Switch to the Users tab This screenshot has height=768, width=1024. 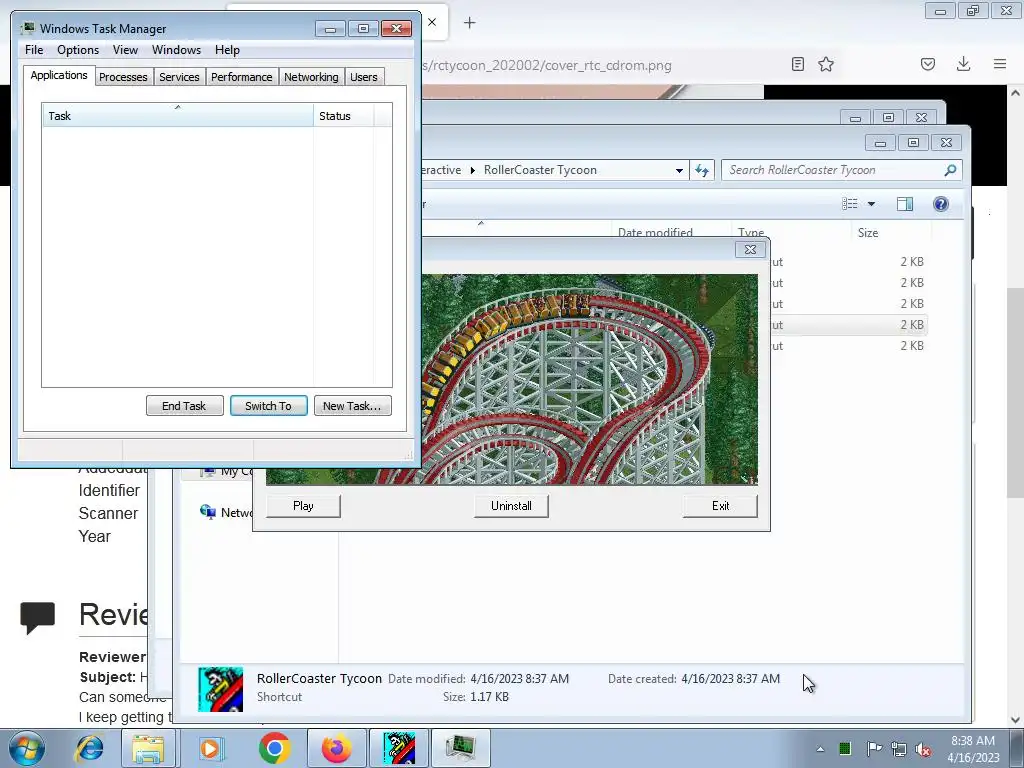(364, 77)
